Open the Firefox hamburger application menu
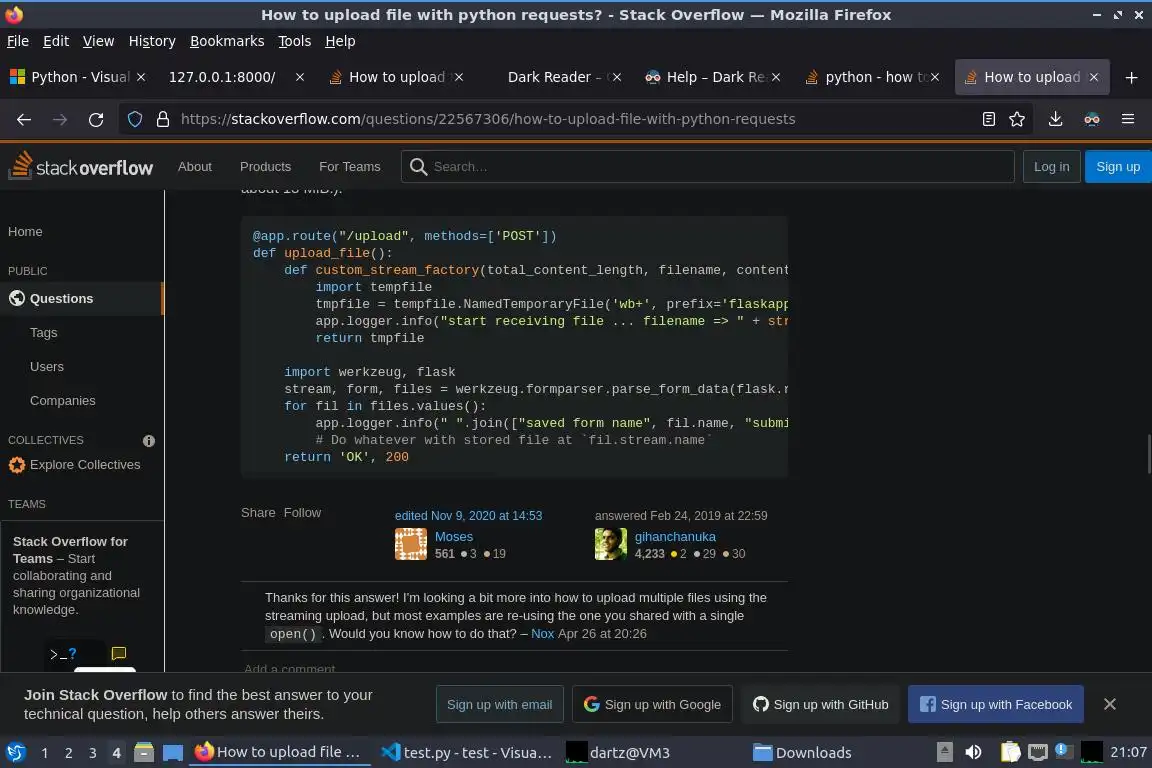This screenshot has width=1152, height=768. click(x=1128, y=119)
